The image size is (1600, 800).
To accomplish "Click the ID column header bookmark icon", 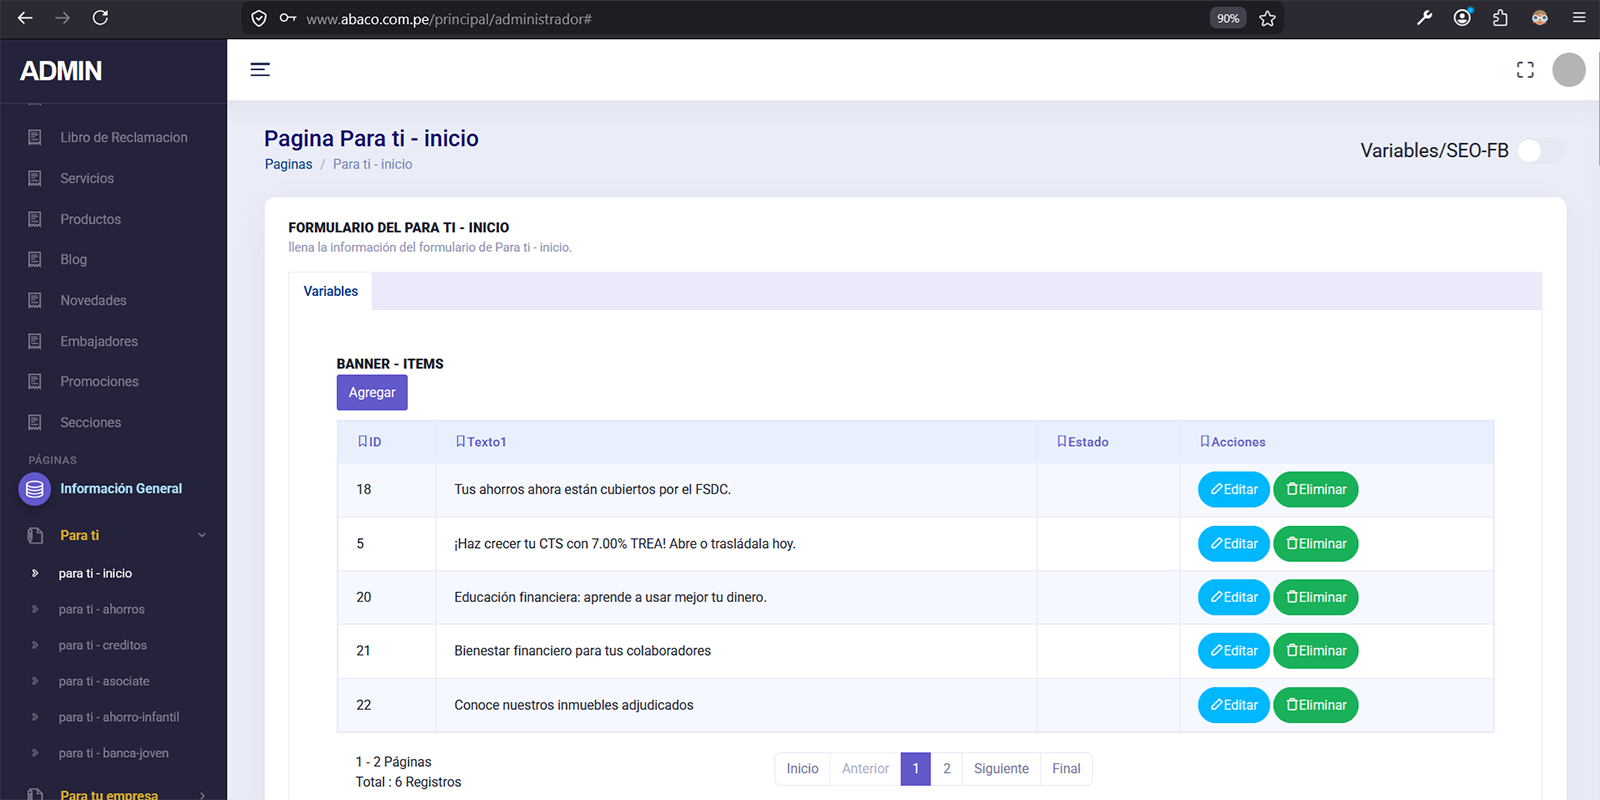I will click(362, 442).
